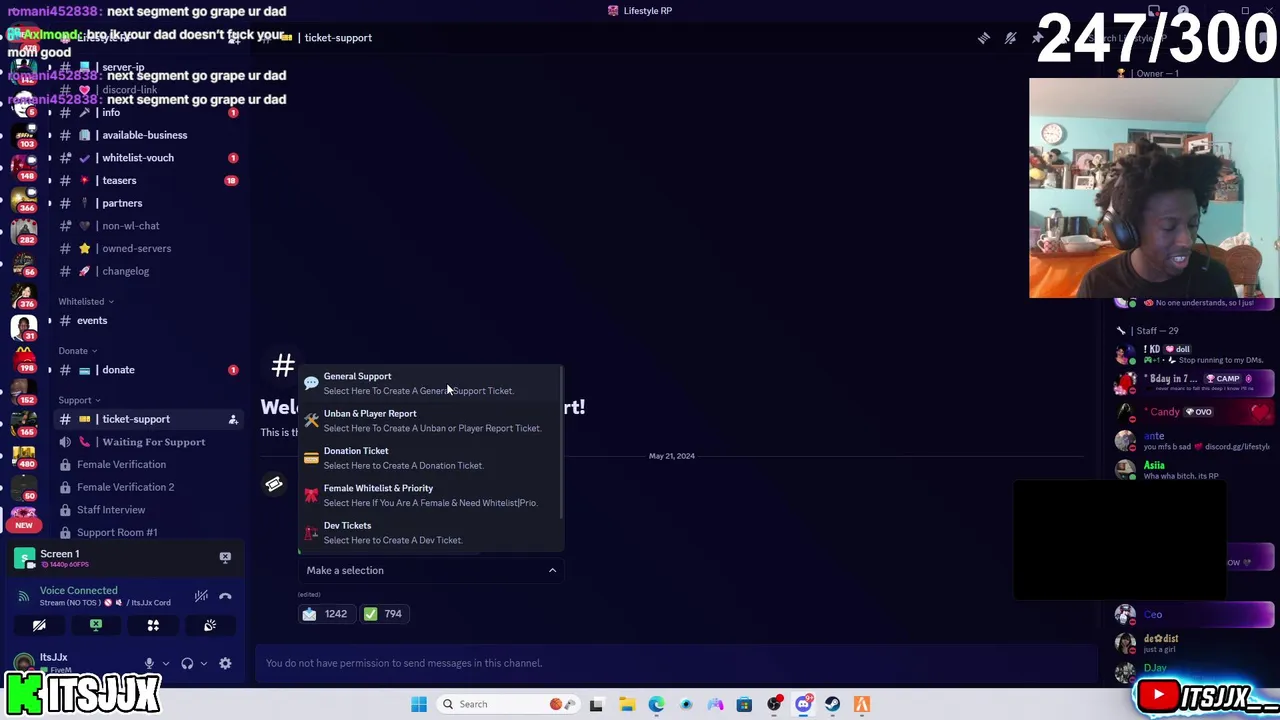
Task: Collapse the Donate category
Action: 77,351
